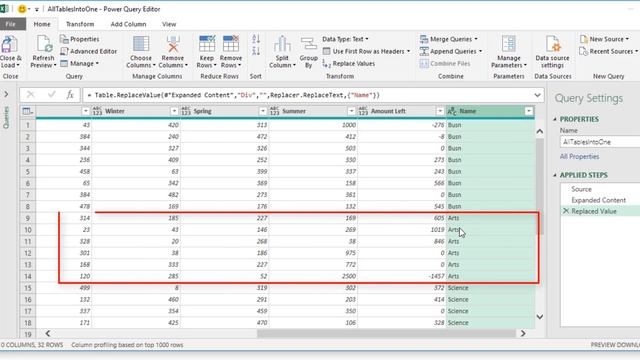Click the Group By icon
Viewport: 640px width, 360px height.
click(309, 44)
